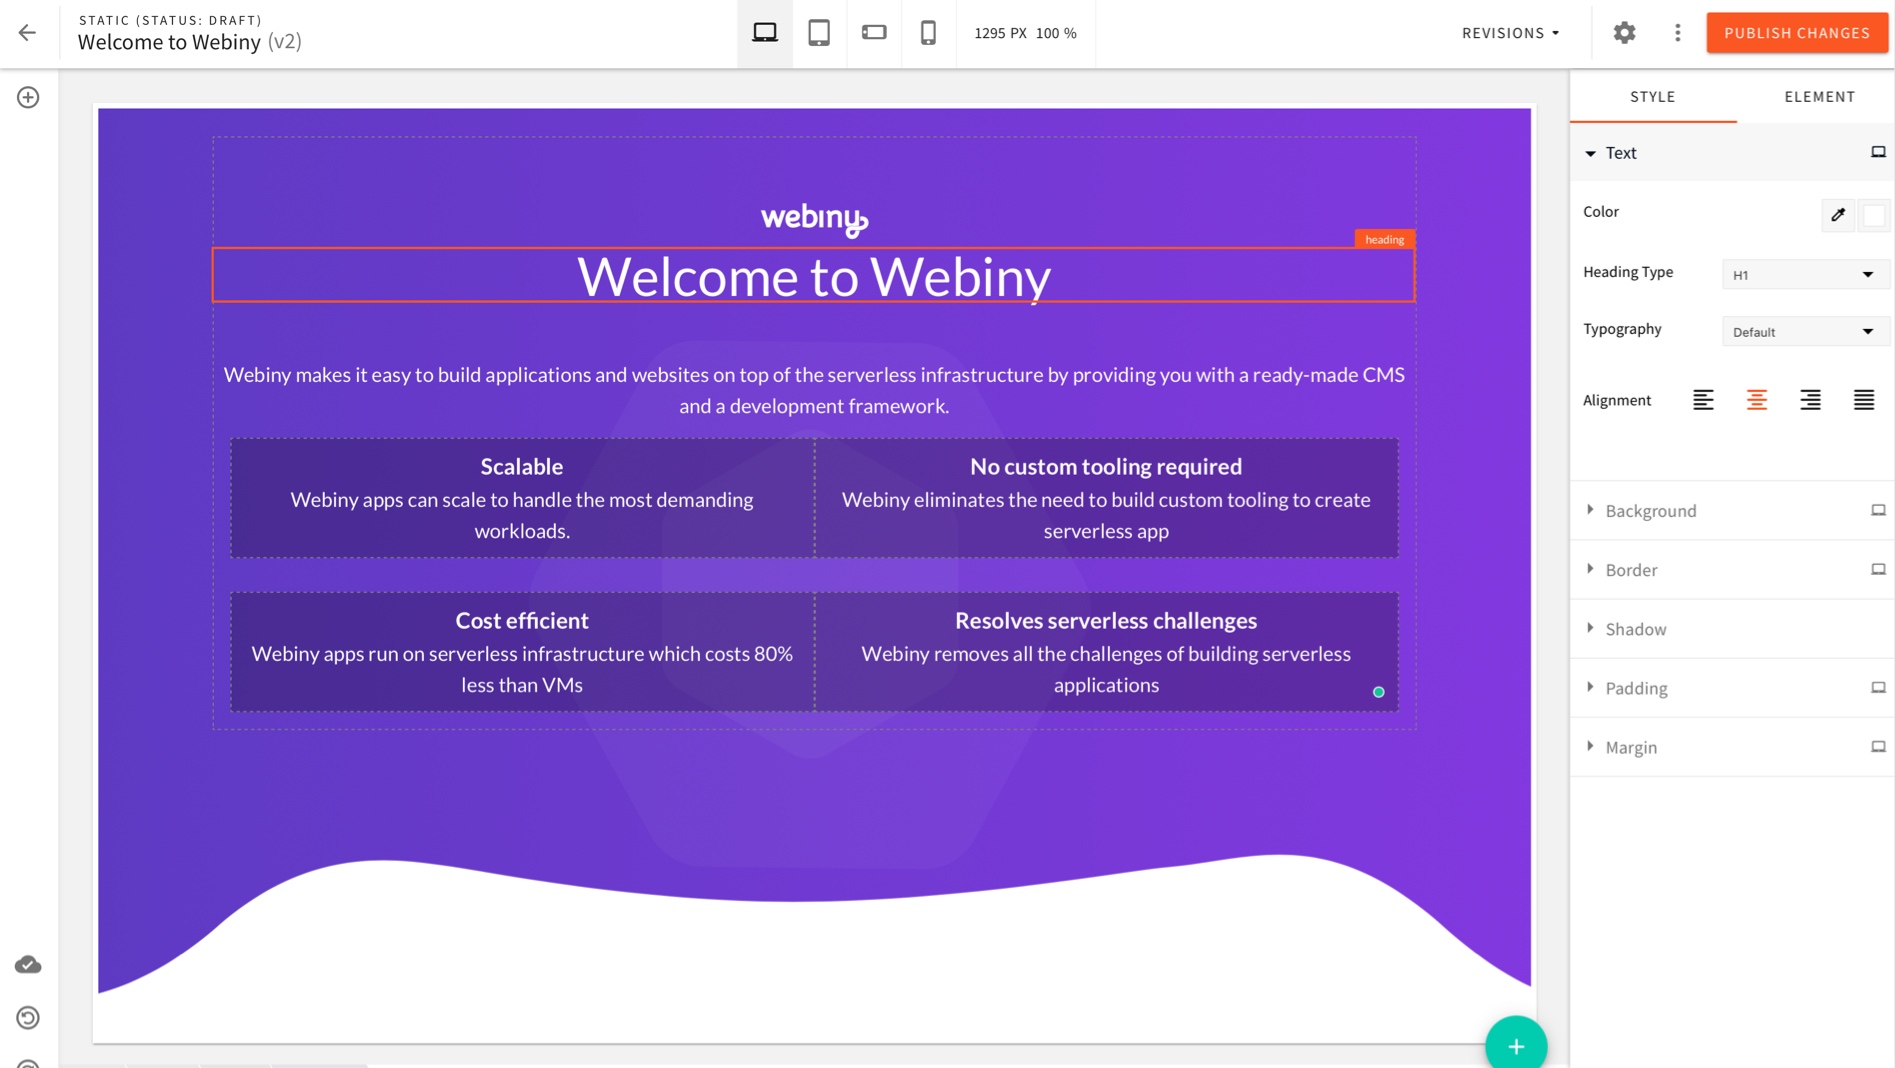Toggle responsive display for Text section
Screen dimensions: 1895x1068
(x=1877, y=151)
